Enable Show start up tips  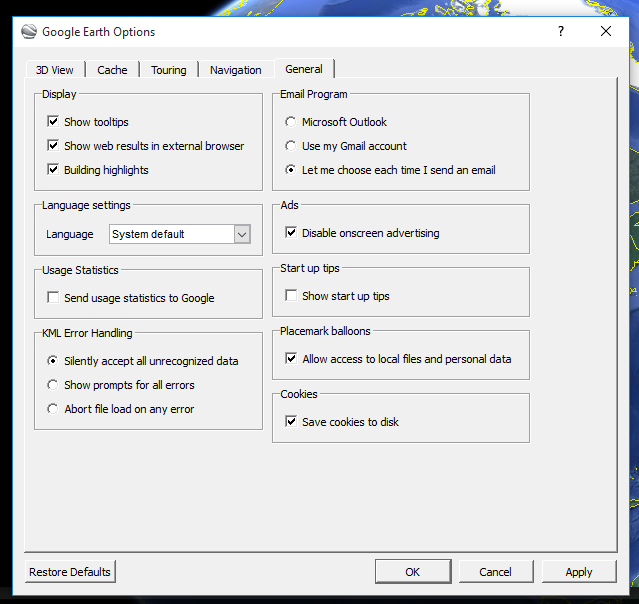(x=291, y=295)
